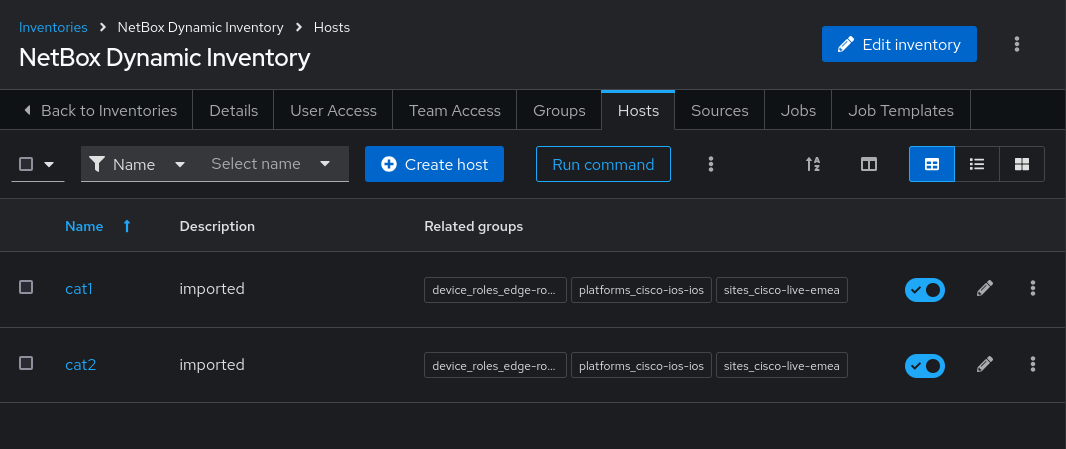The image size is (1066, 449).
Task: Edit host cat1 with pencil icon
Action: point(984,288)
